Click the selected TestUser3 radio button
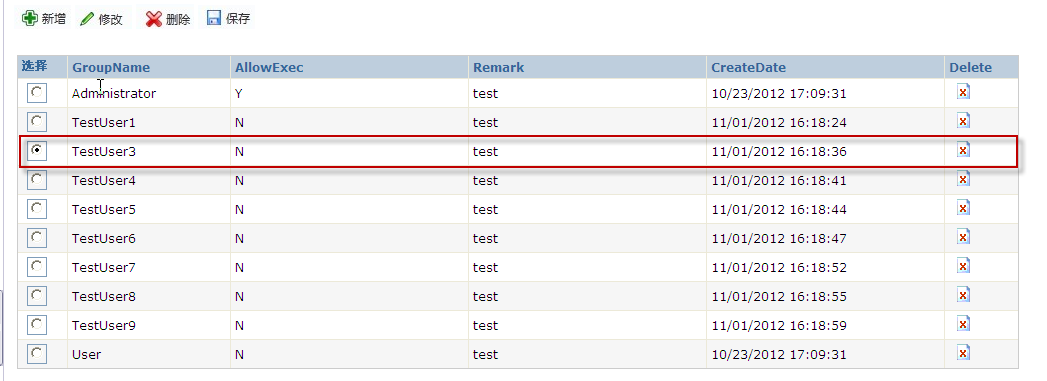The width and height of the screenshot is (1047, 381). pos(37,151)
